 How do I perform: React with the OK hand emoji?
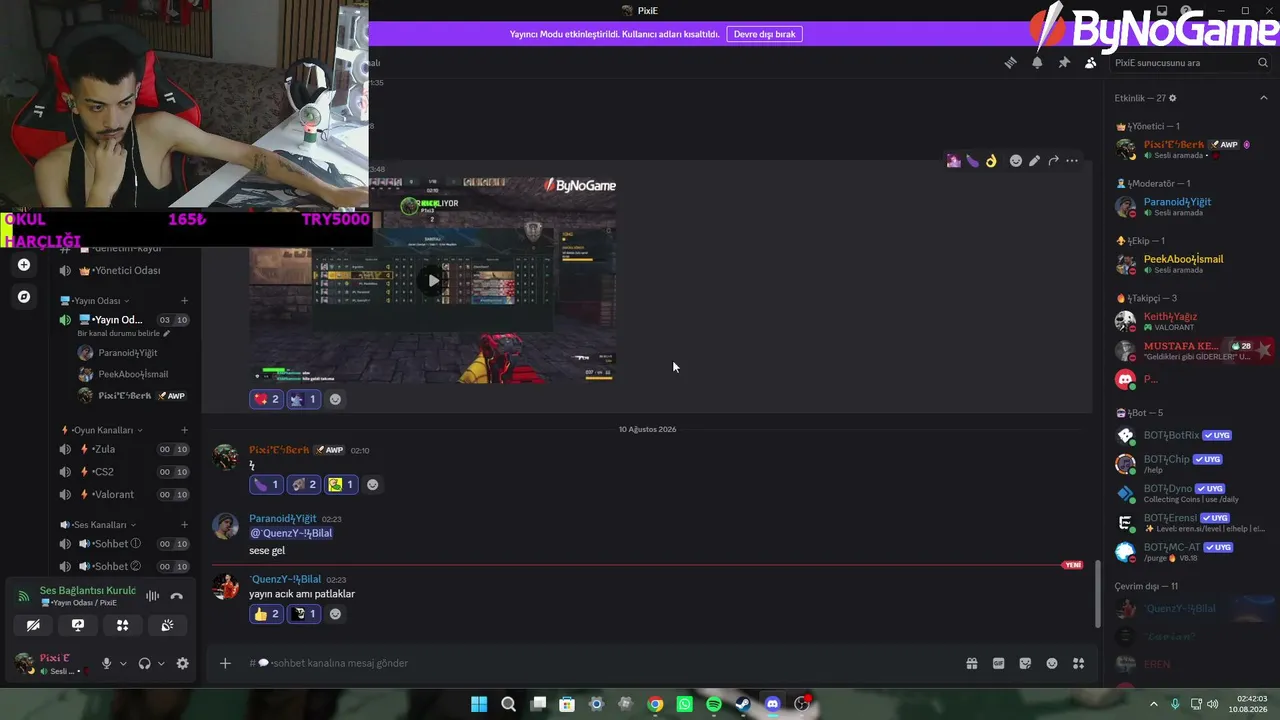(991, 160)
